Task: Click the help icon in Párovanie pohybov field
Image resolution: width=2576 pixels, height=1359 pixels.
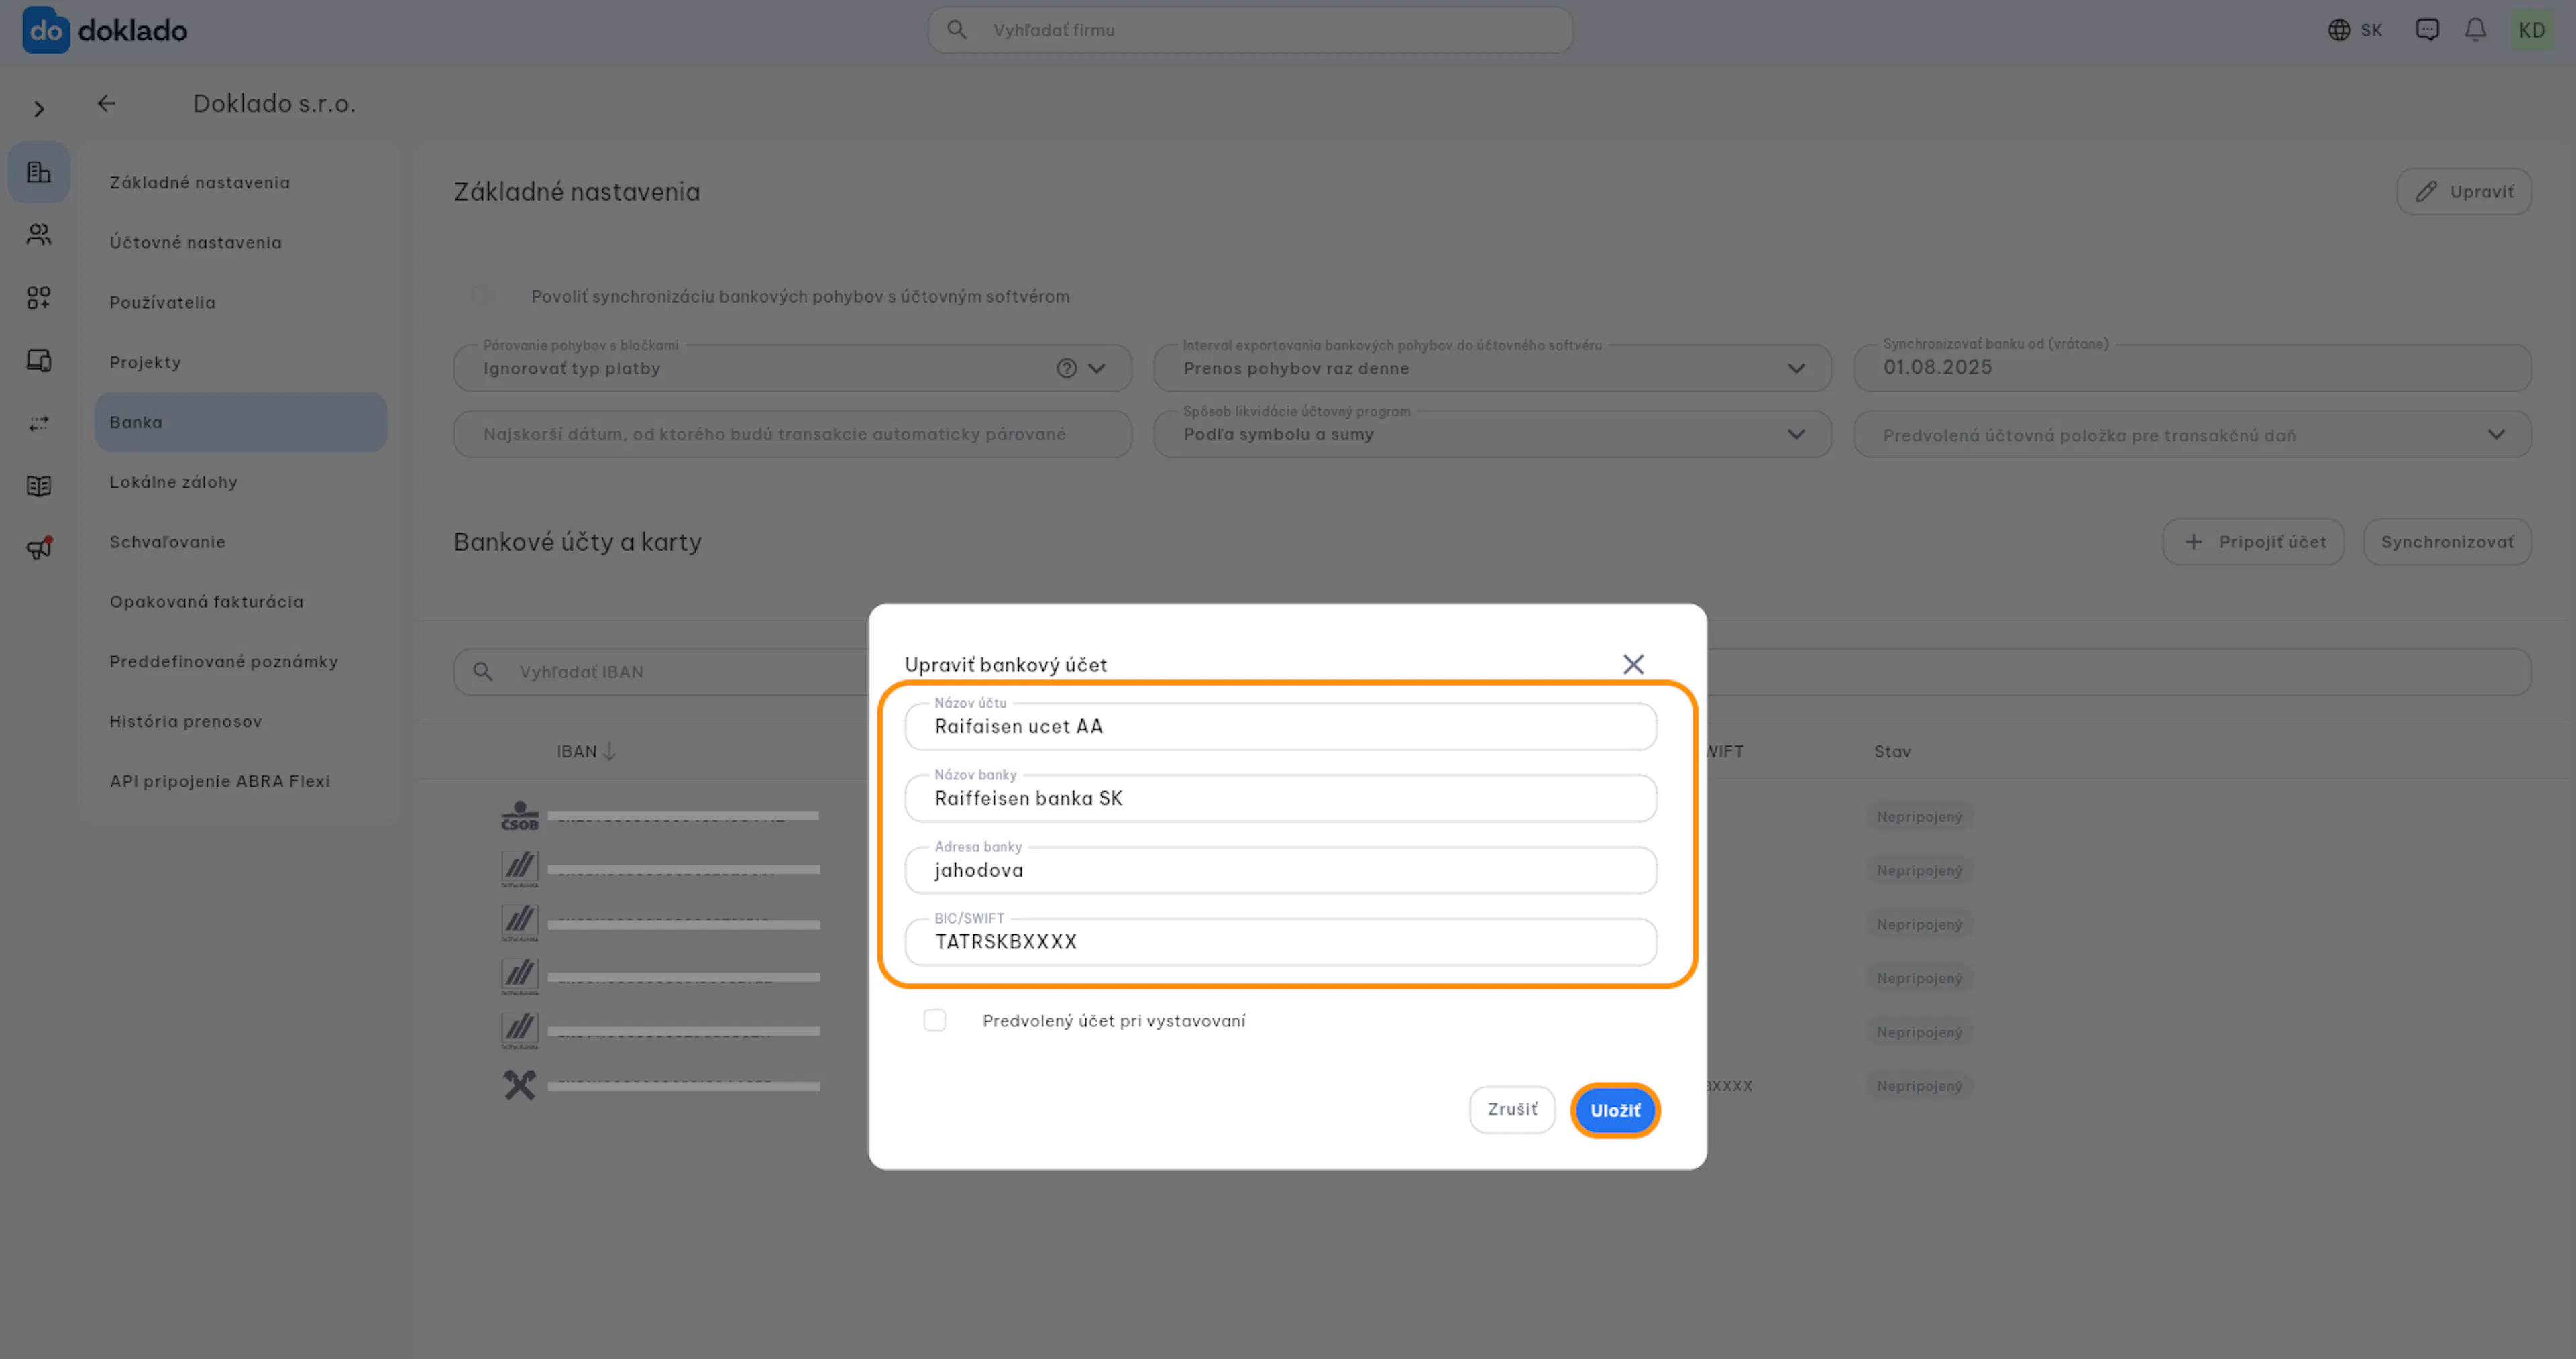Action: coord(1066,368)
